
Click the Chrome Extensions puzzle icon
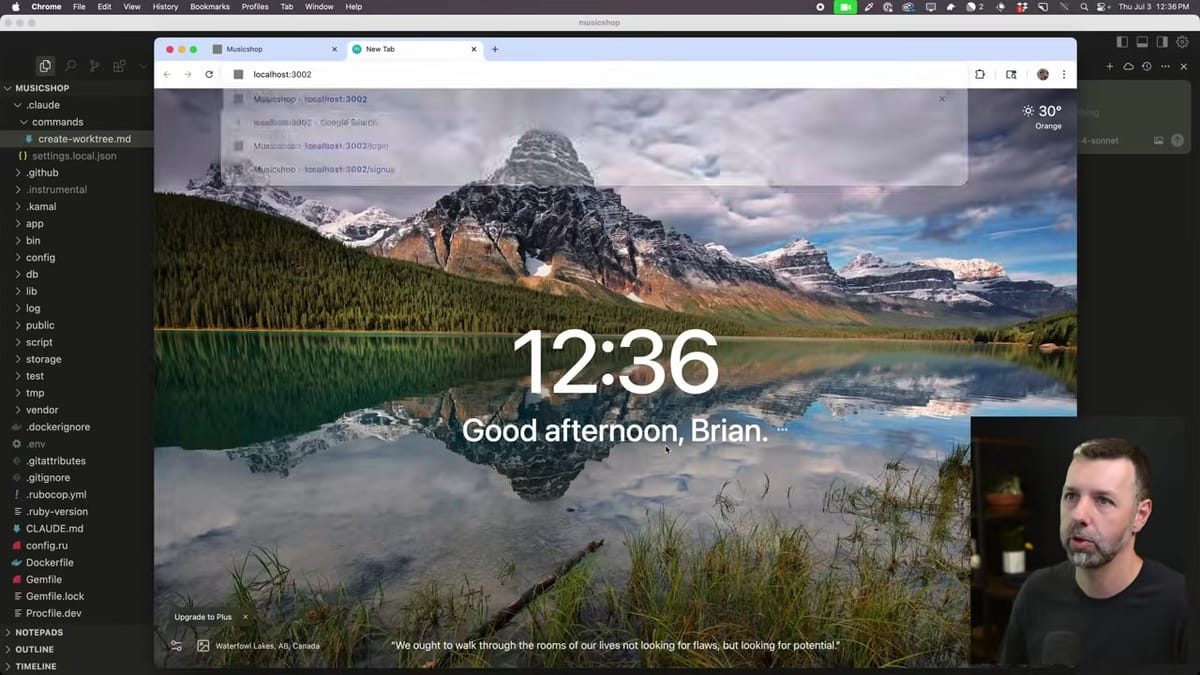coord(980,74)
